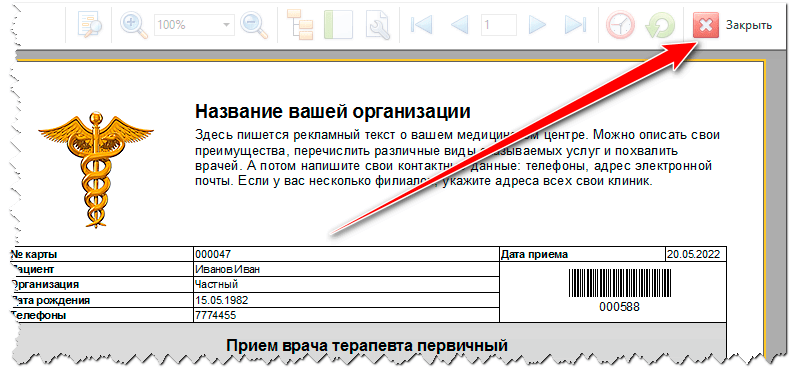Screen dimensions: 790x374
Task: Click the card number value 000047
Action: [212, 254]
